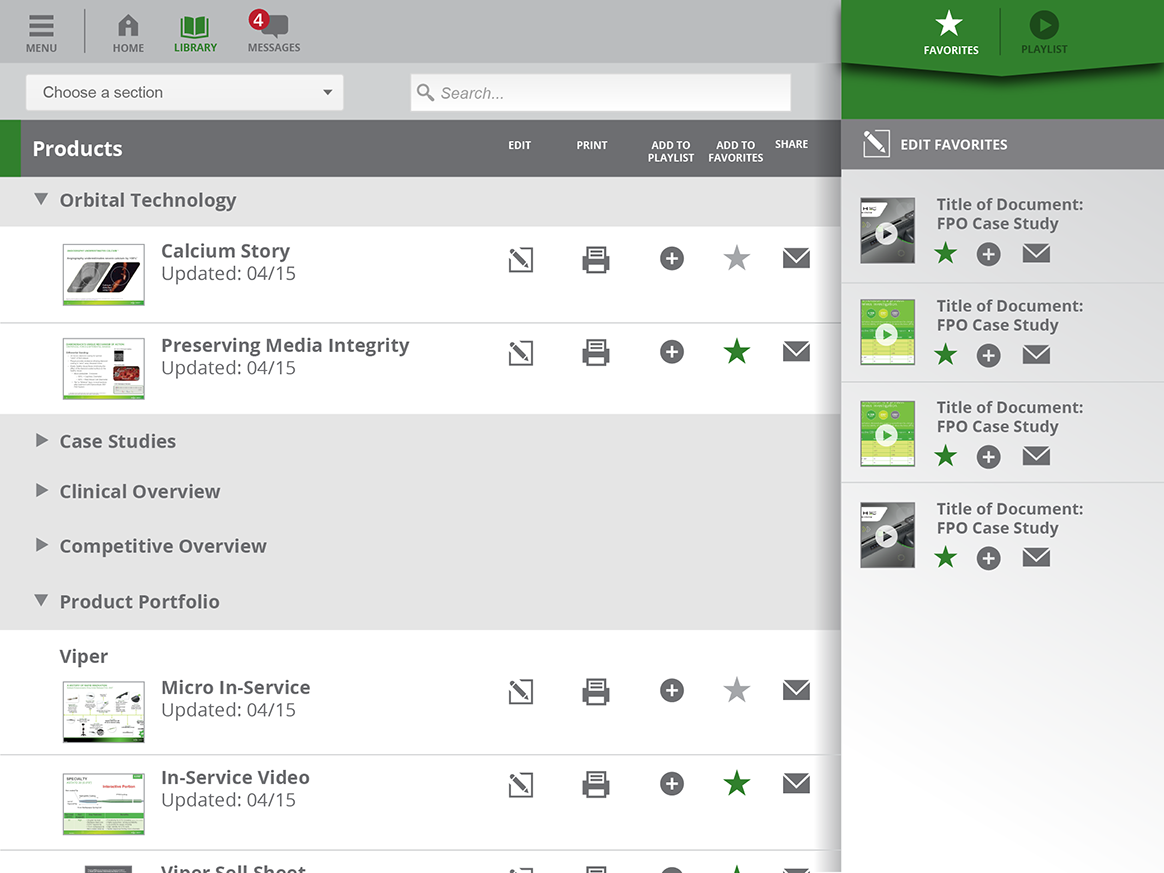Toggle the green star on Preserving Media Integrity
Viewport: 1164px width, 873px height.
(736, 351)
